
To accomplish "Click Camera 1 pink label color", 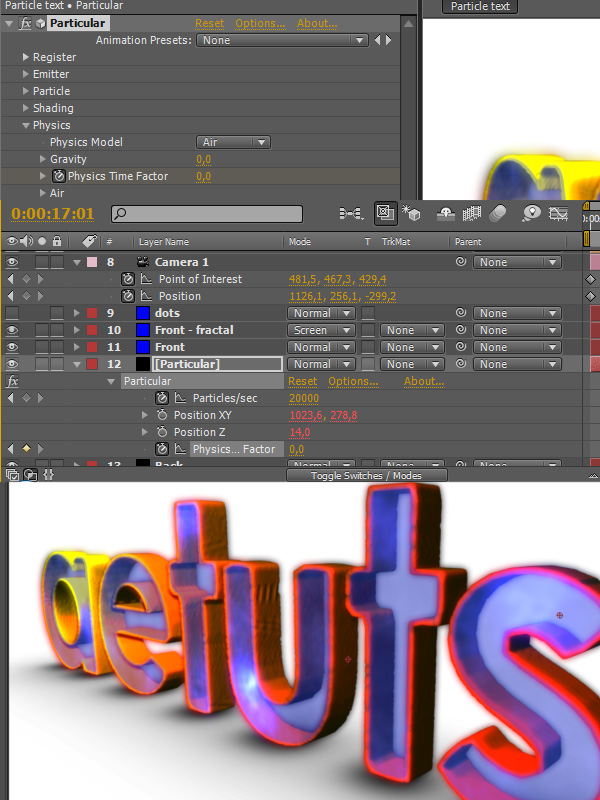I will [x=92, y=262].
